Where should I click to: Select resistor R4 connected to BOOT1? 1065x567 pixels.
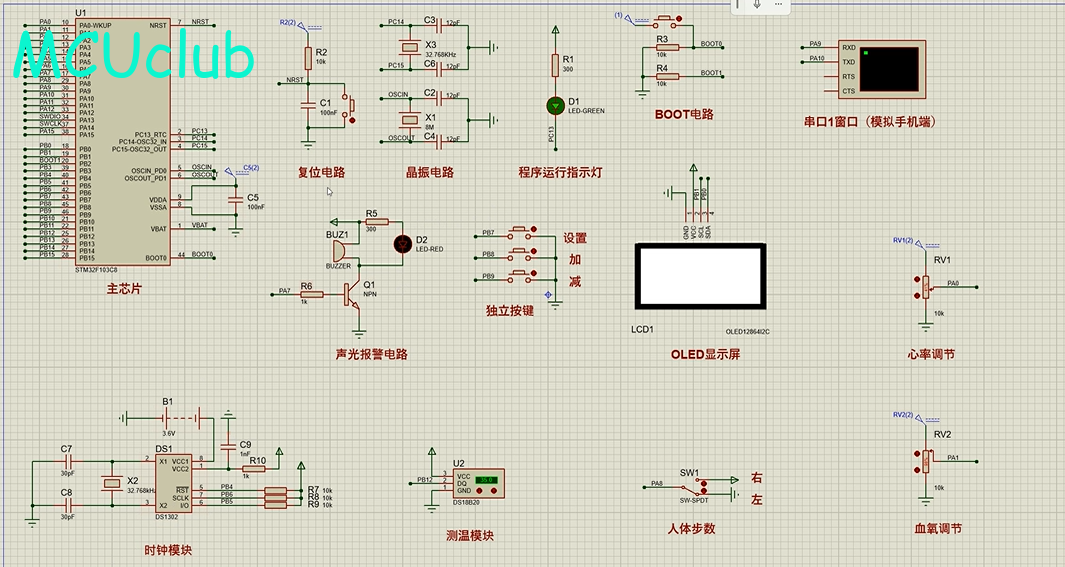[x=667, y=76]
